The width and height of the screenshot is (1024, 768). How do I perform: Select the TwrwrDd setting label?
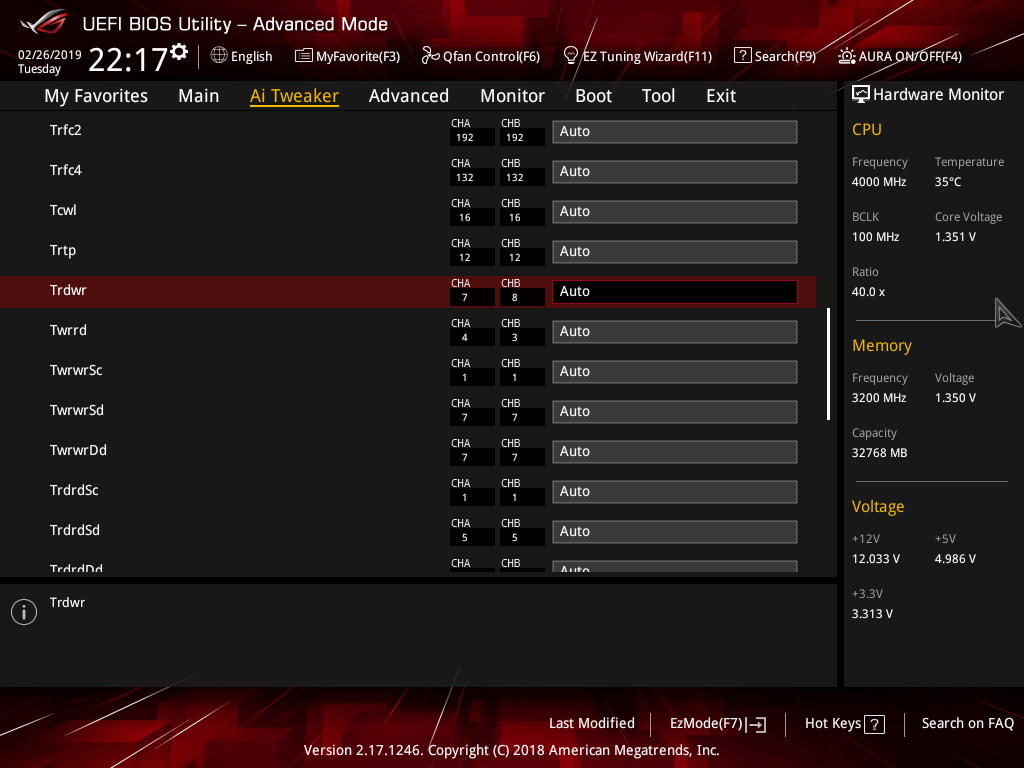[78, 450]
